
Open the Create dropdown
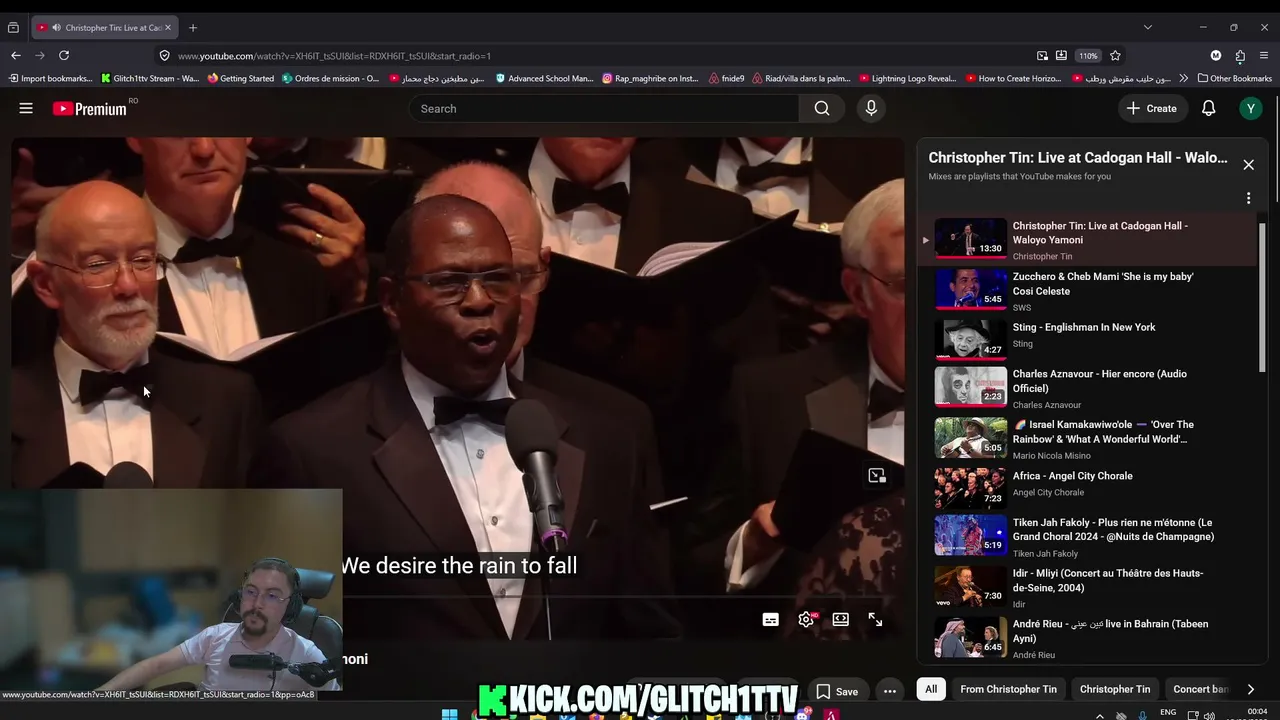[1151, 108]
